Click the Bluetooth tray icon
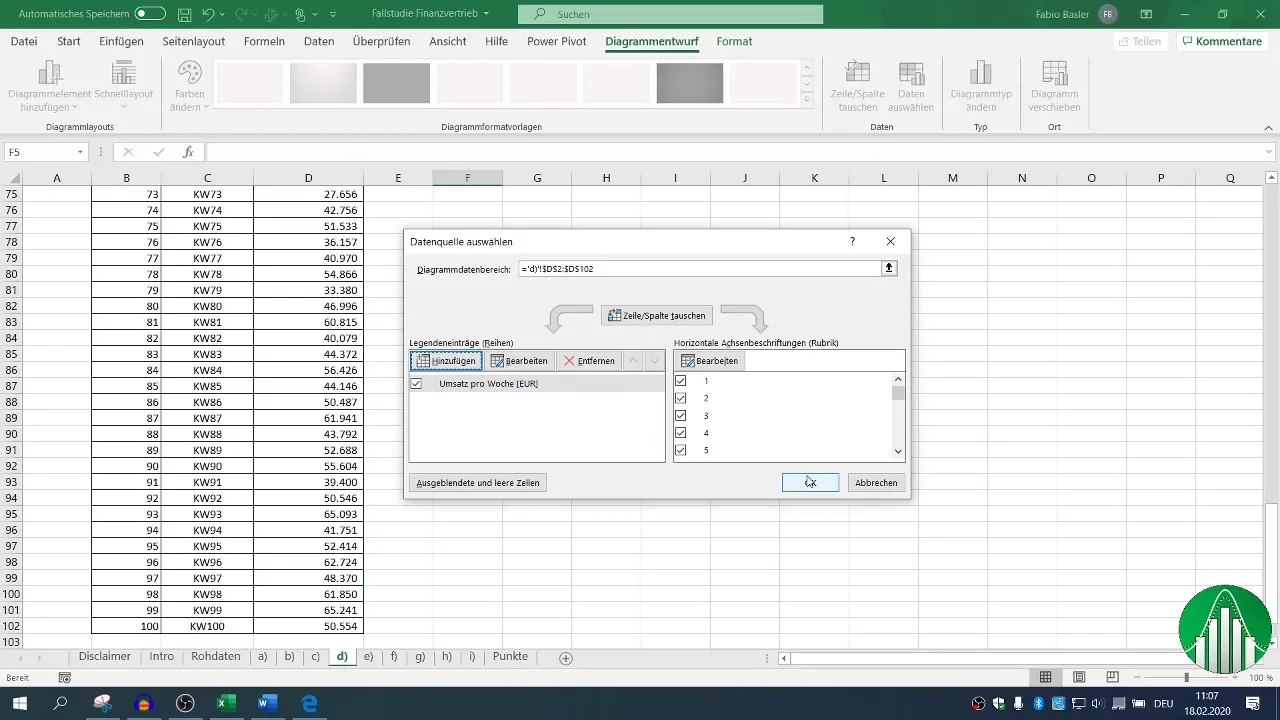 1038,704
